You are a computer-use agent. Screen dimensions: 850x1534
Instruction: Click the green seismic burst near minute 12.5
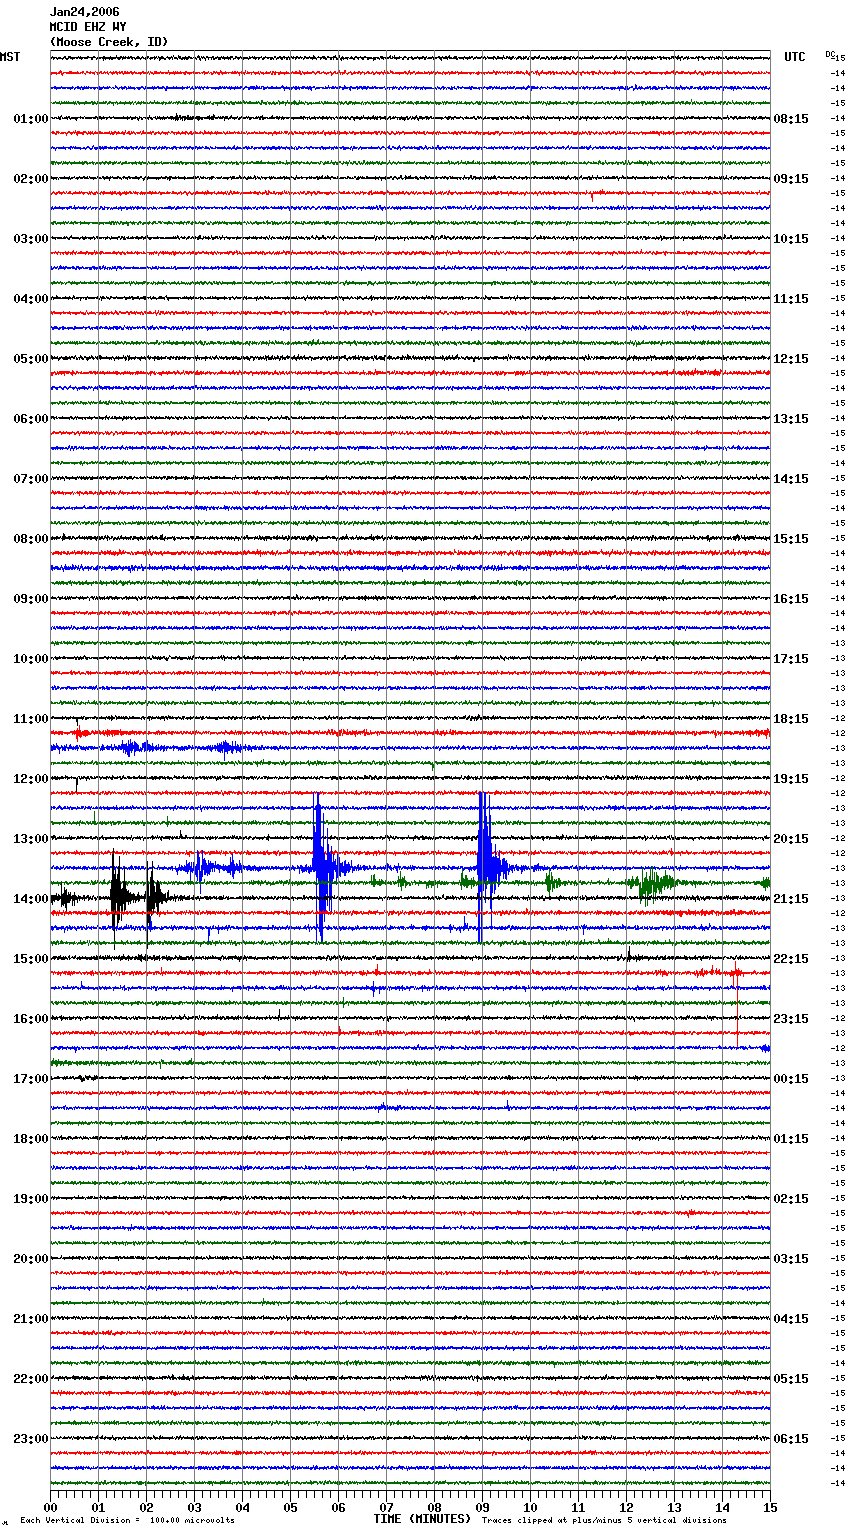tap(652, 883)
